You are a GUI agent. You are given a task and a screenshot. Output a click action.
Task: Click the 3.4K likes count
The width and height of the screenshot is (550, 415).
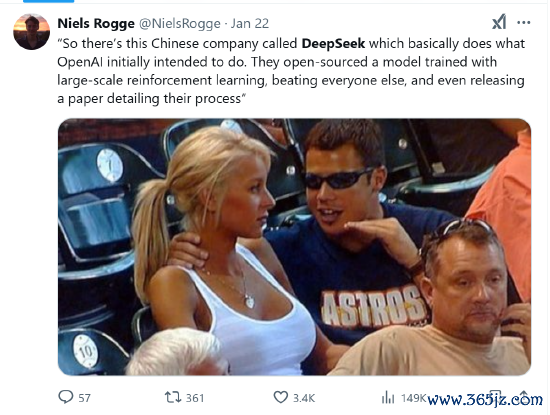(304, 398)
